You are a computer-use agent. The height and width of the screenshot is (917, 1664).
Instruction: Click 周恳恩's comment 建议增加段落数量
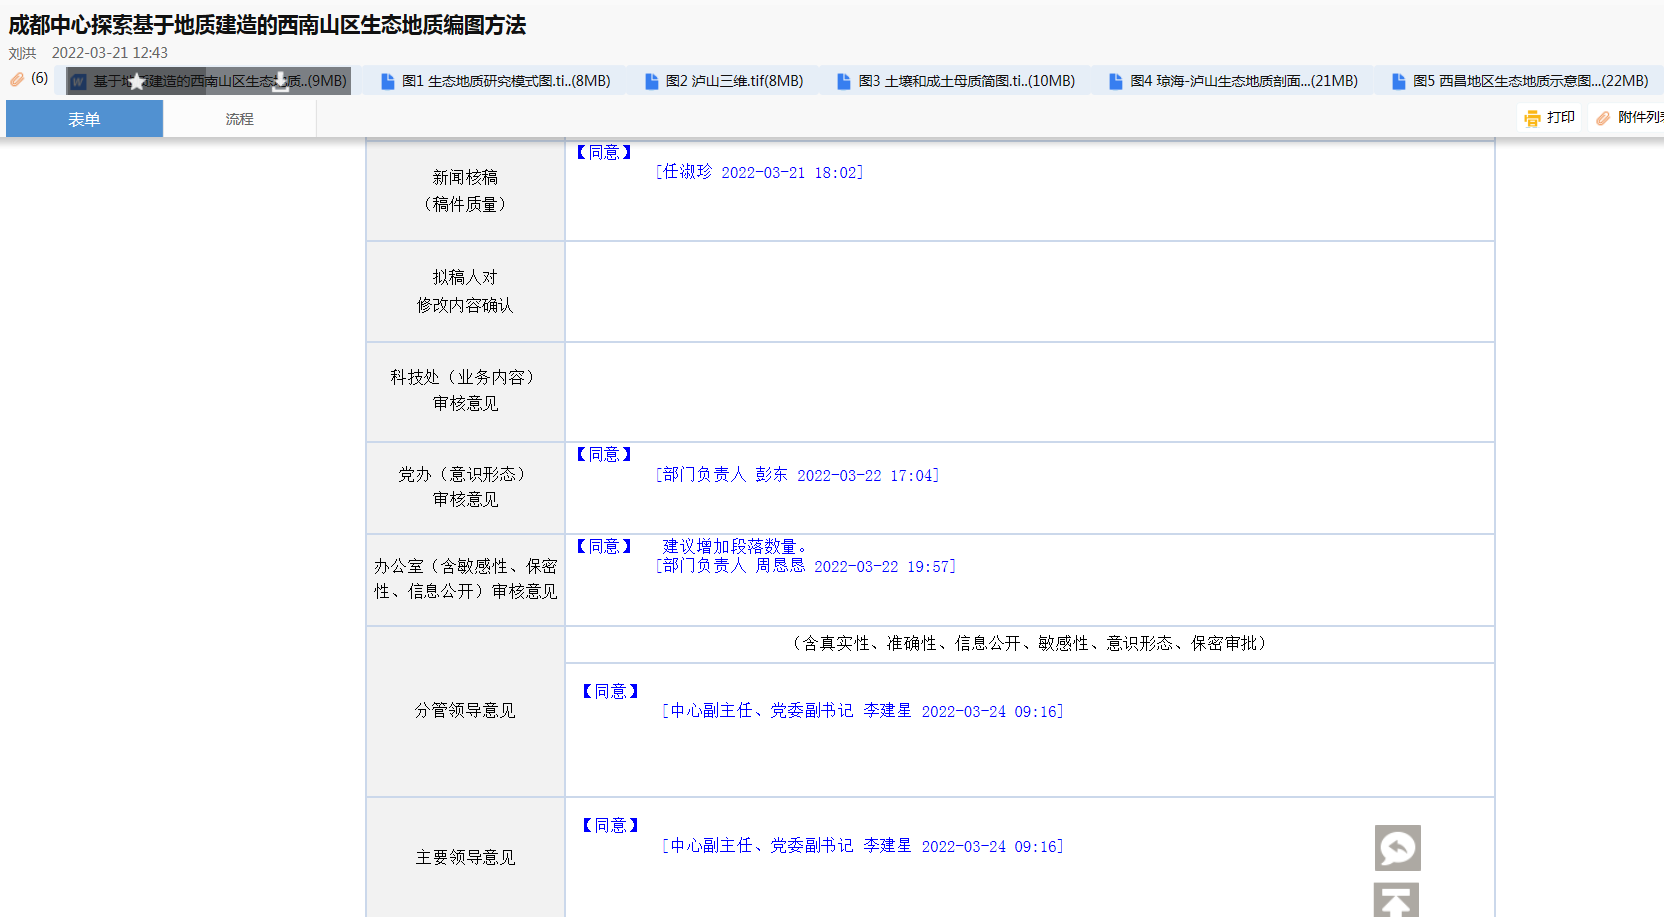(x=734, y=546)
